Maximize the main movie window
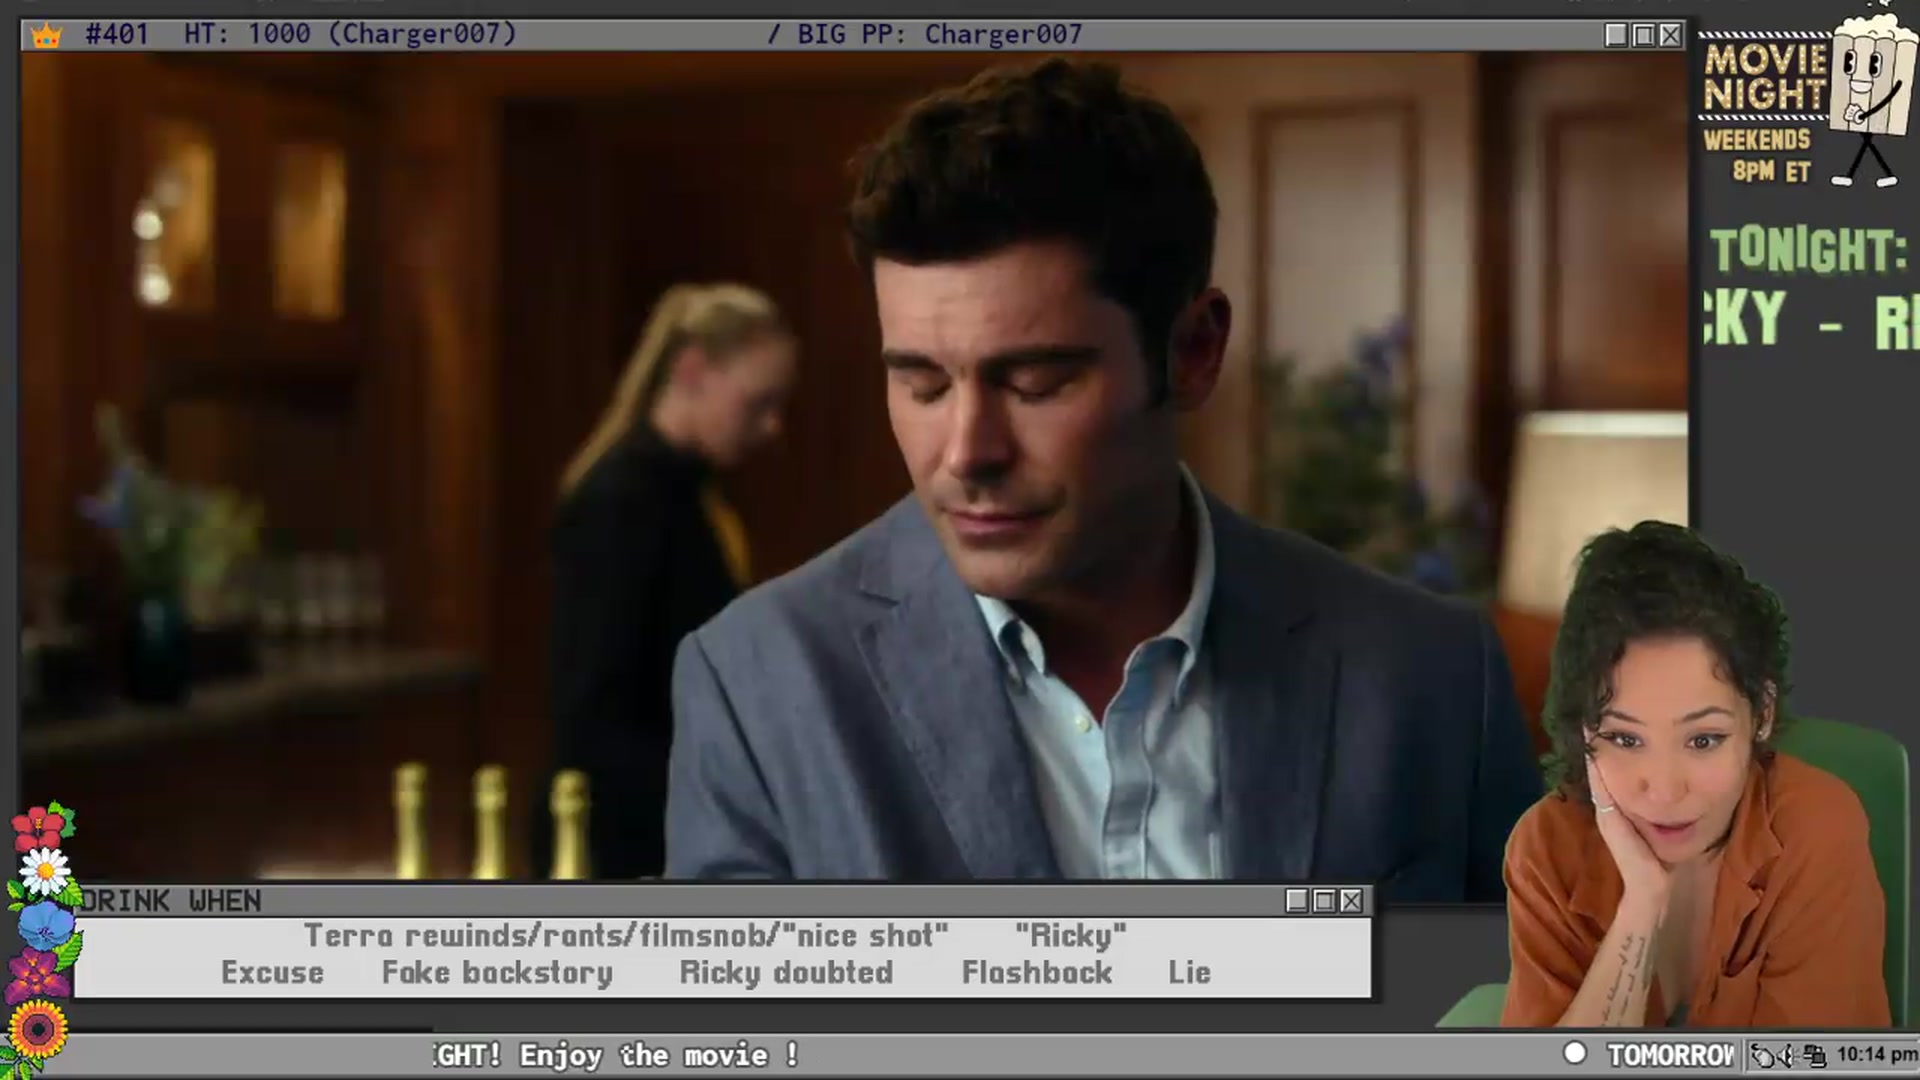This screenshot has width=1920, height=1080. (1644, 36)
